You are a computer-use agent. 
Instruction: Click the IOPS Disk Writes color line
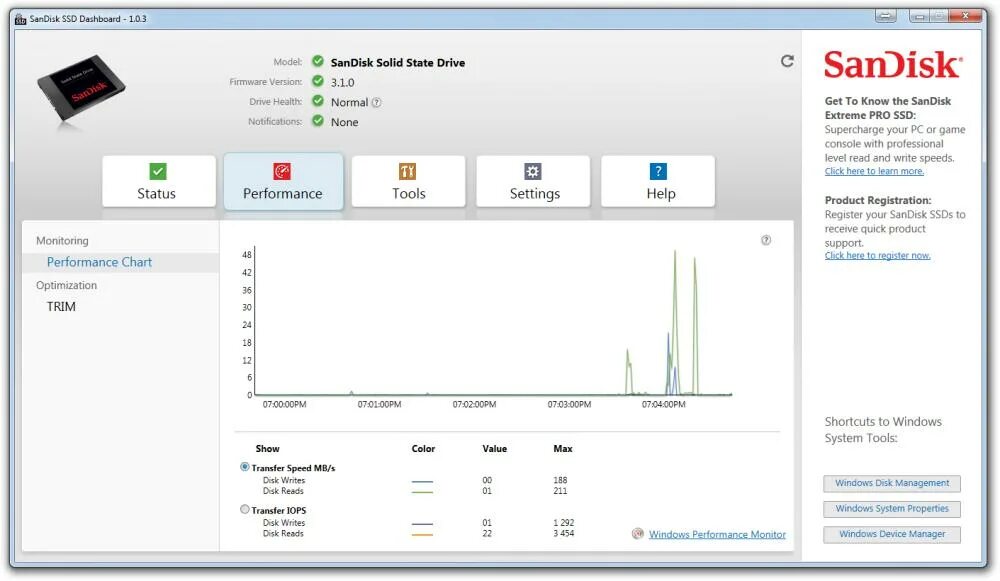click(422, 524)
